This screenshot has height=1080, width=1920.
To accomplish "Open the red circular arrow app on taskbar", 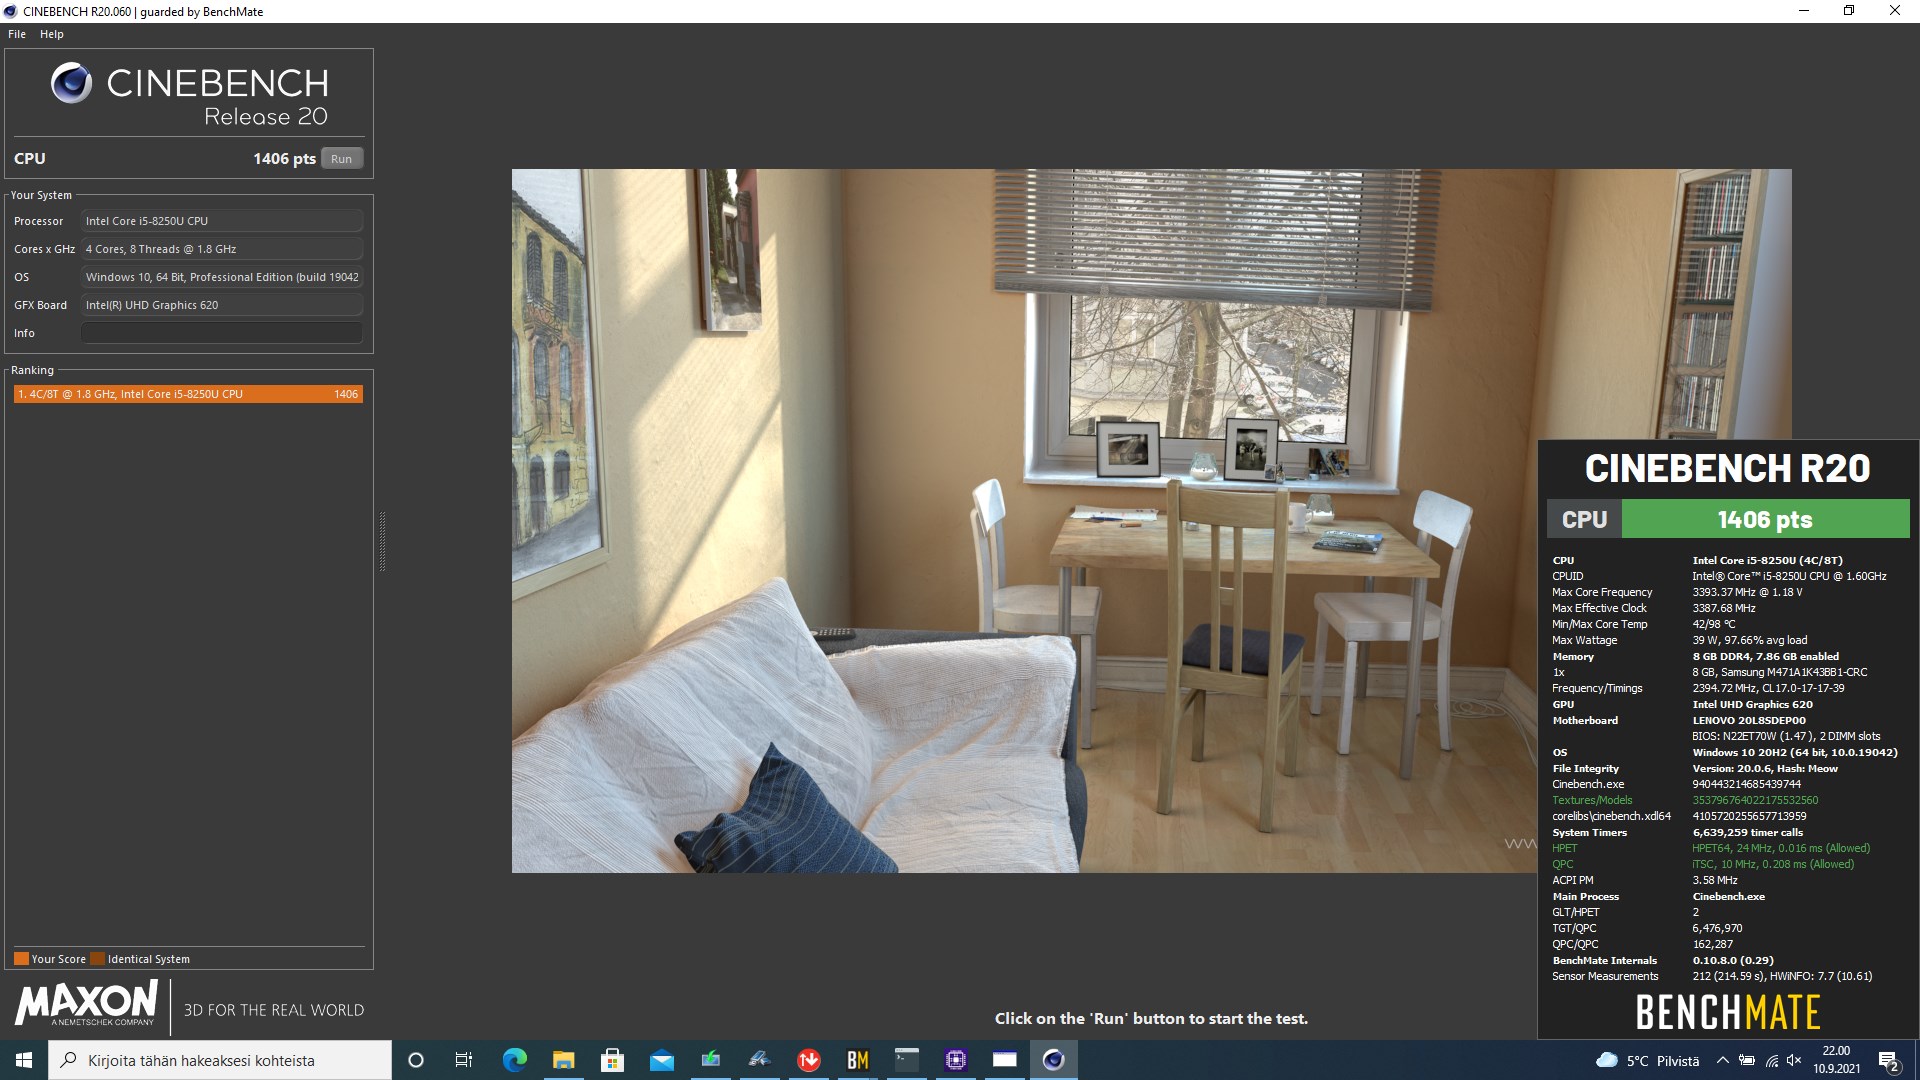I will [808, 1060].
